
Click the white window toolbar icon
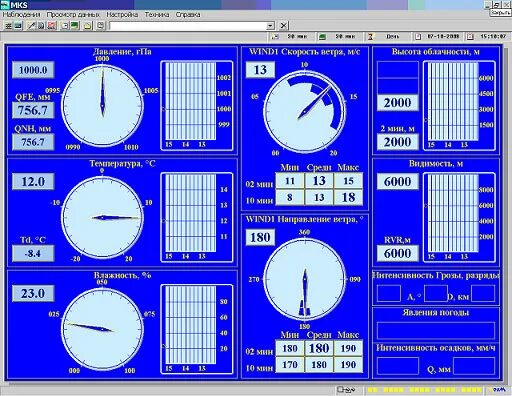pyautogui.click(x=65, y=25)
